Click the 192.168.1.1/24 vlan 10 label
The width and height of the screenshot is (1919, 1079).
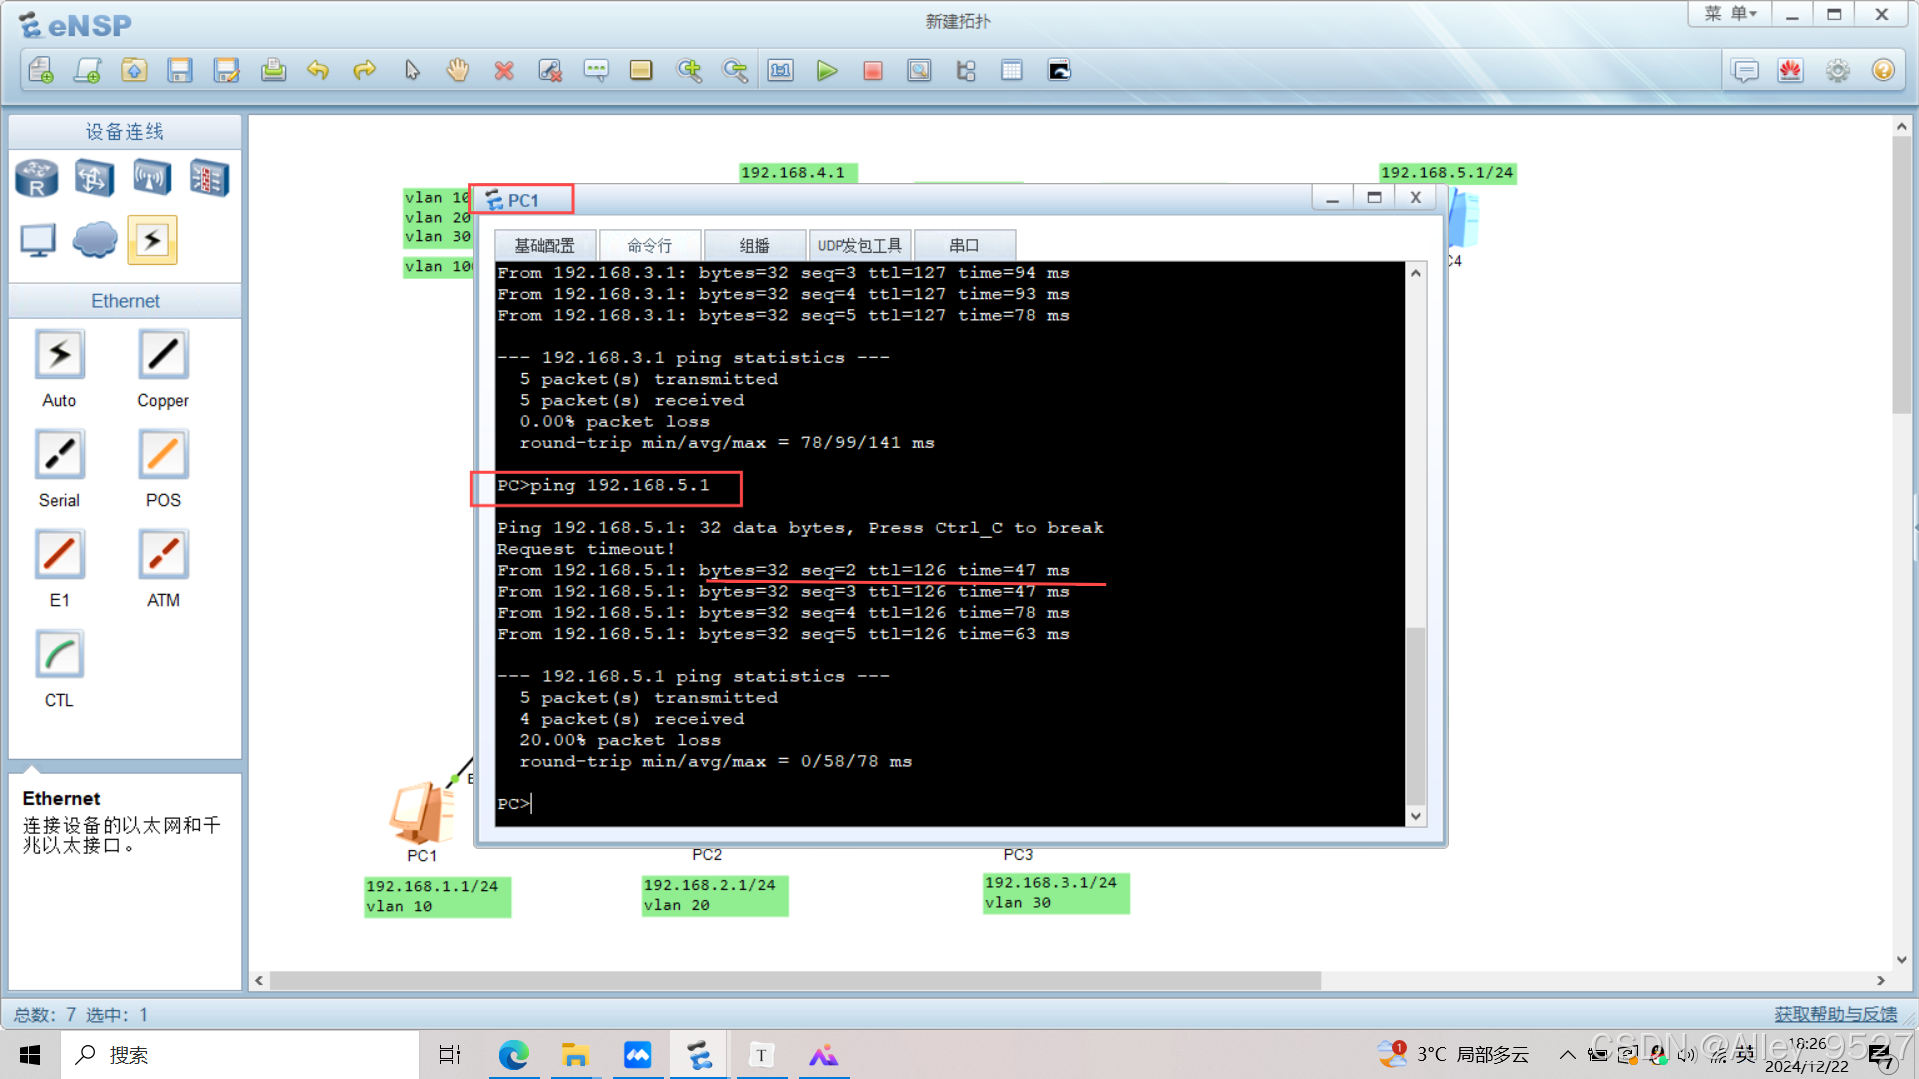click(x=437, y=896)
